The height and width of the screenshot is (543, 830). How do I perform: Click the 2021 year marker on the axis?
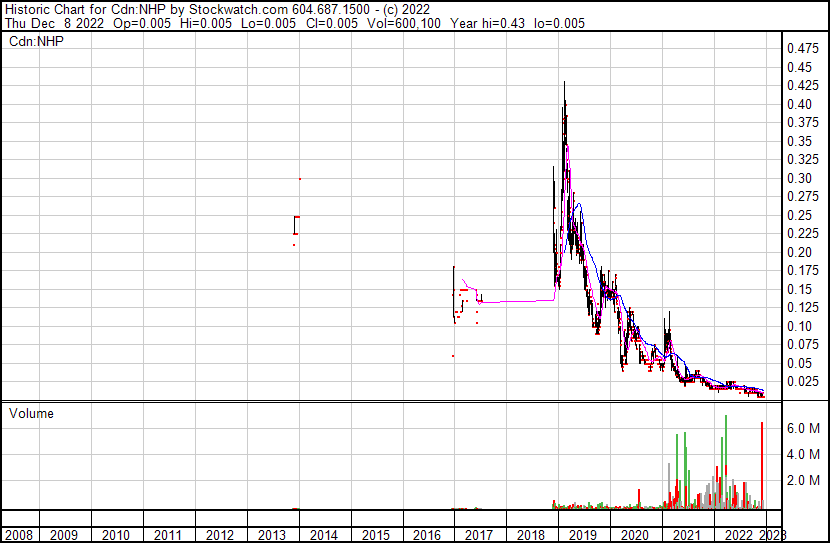pos(687,535)
